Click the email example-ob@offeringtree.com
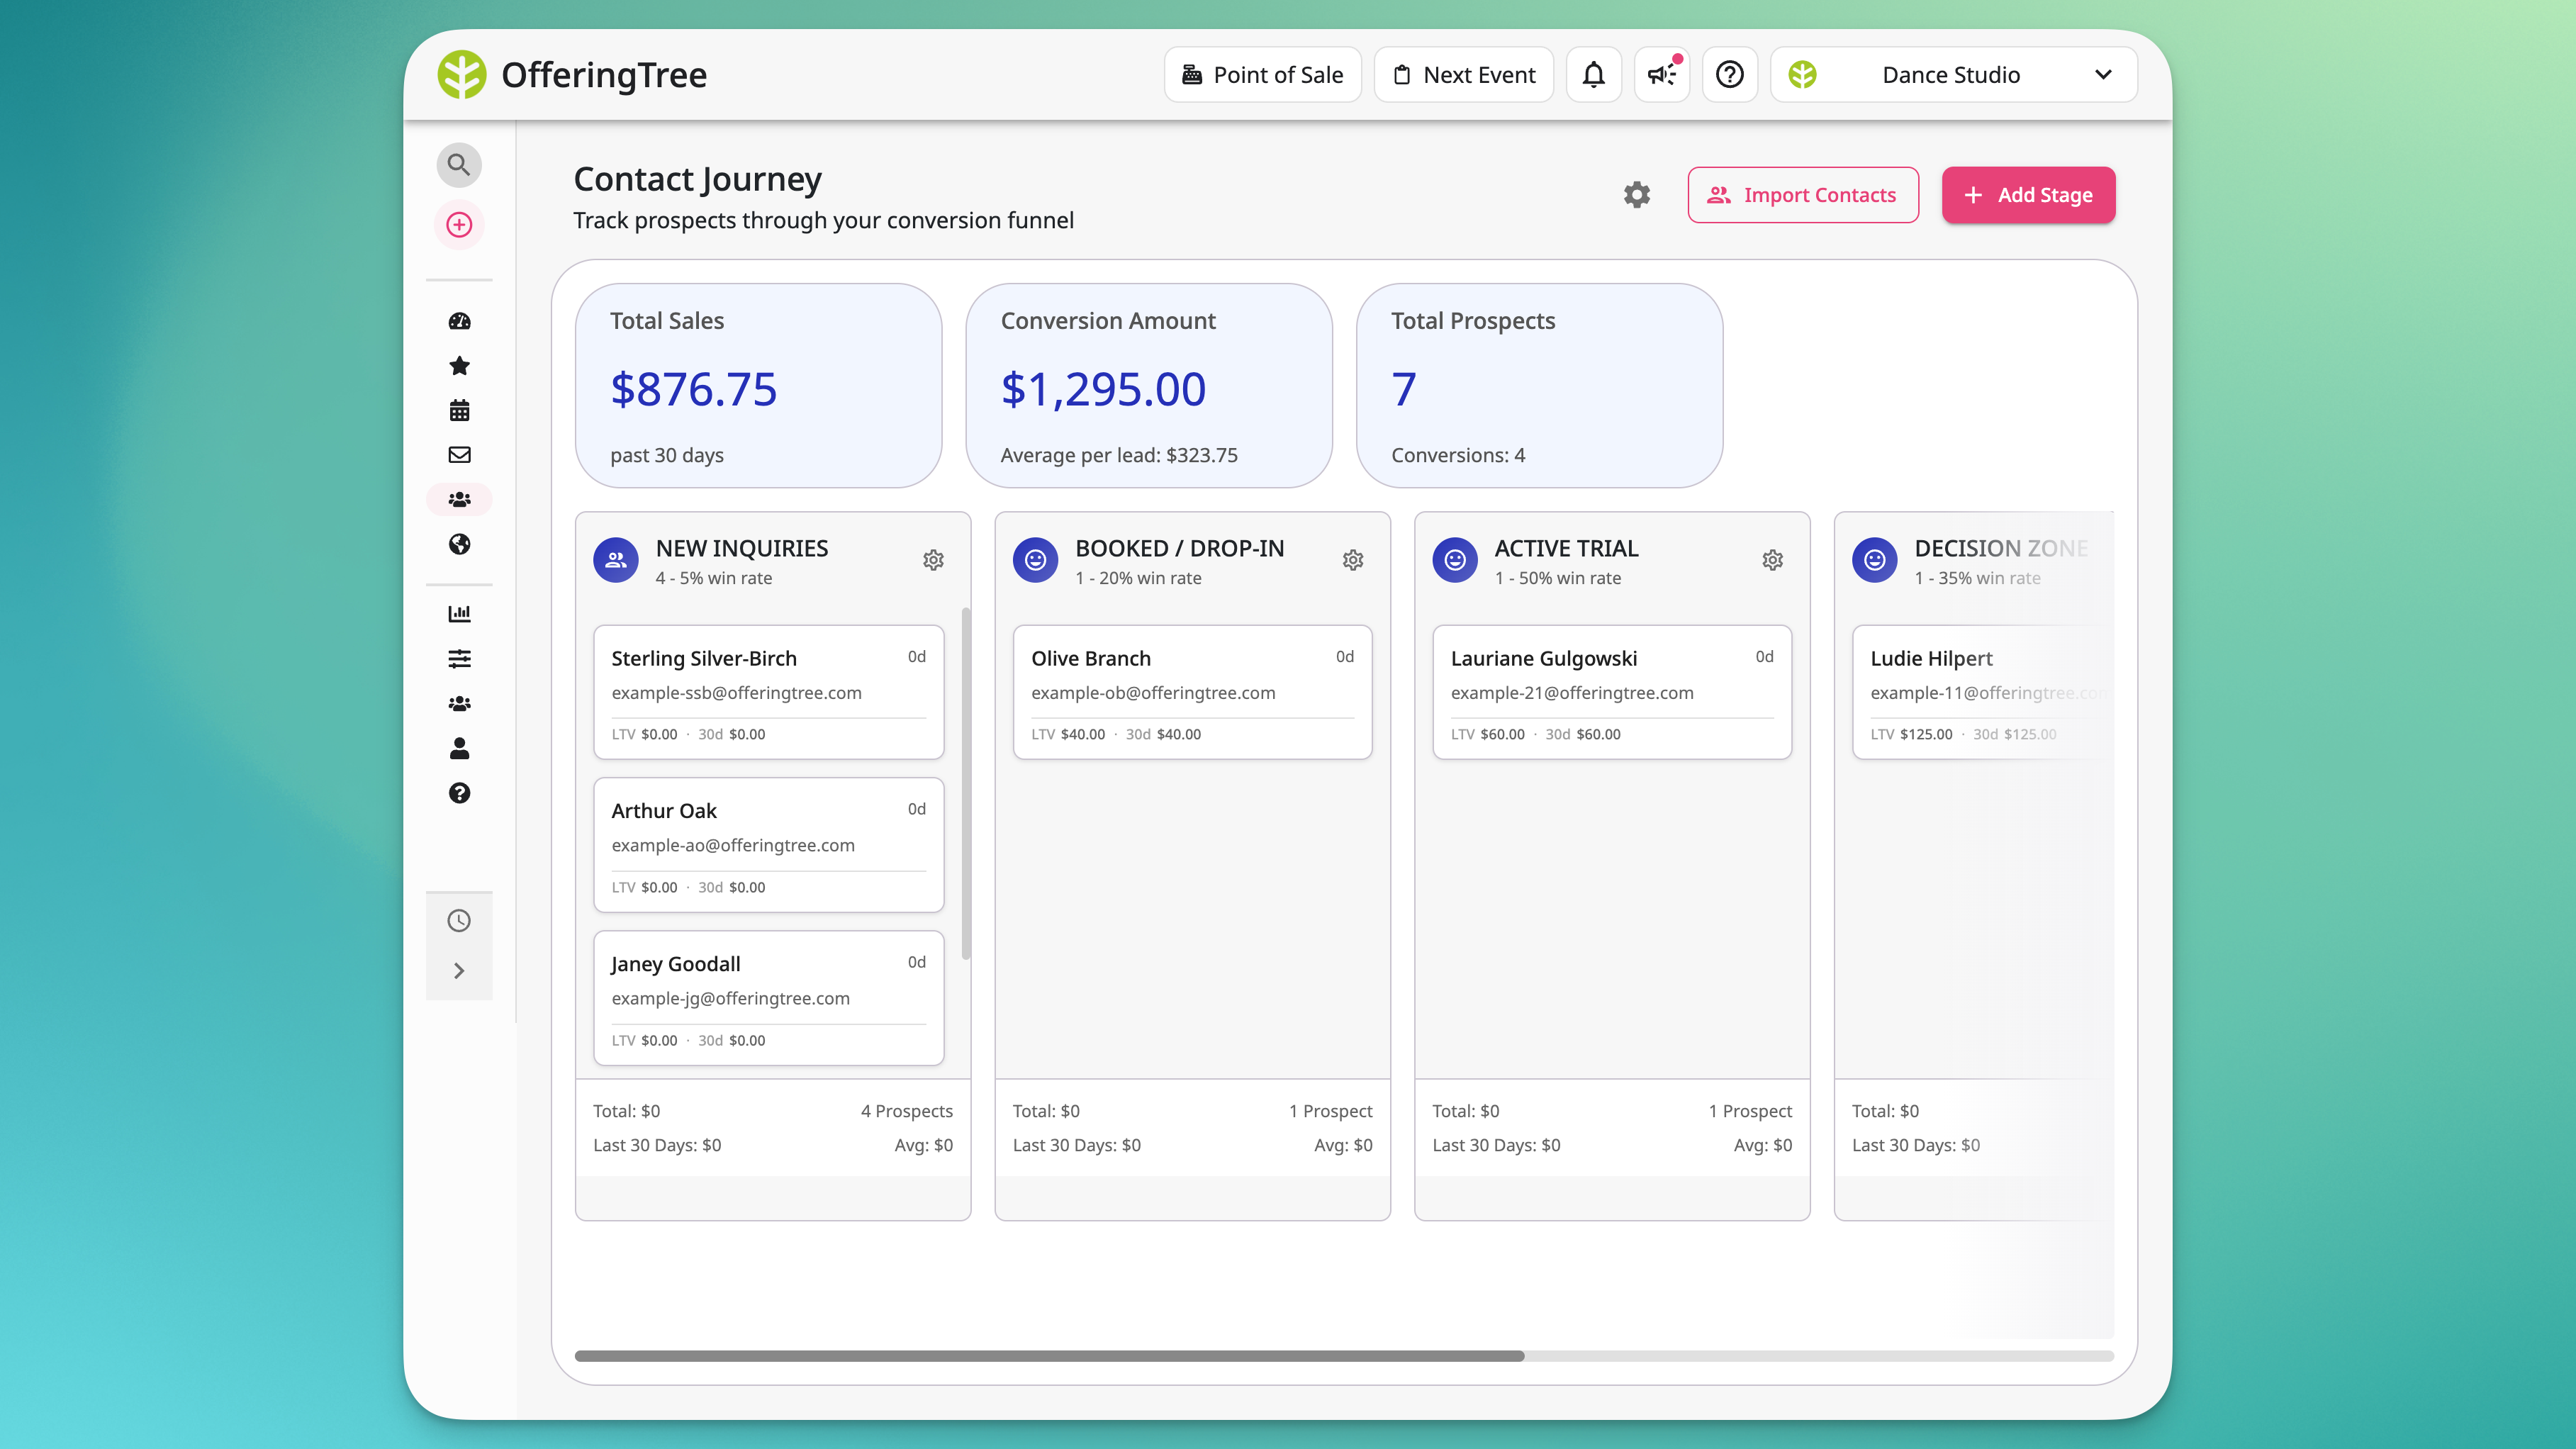The image size is (2576, 1449). [x=1153, y=693]
